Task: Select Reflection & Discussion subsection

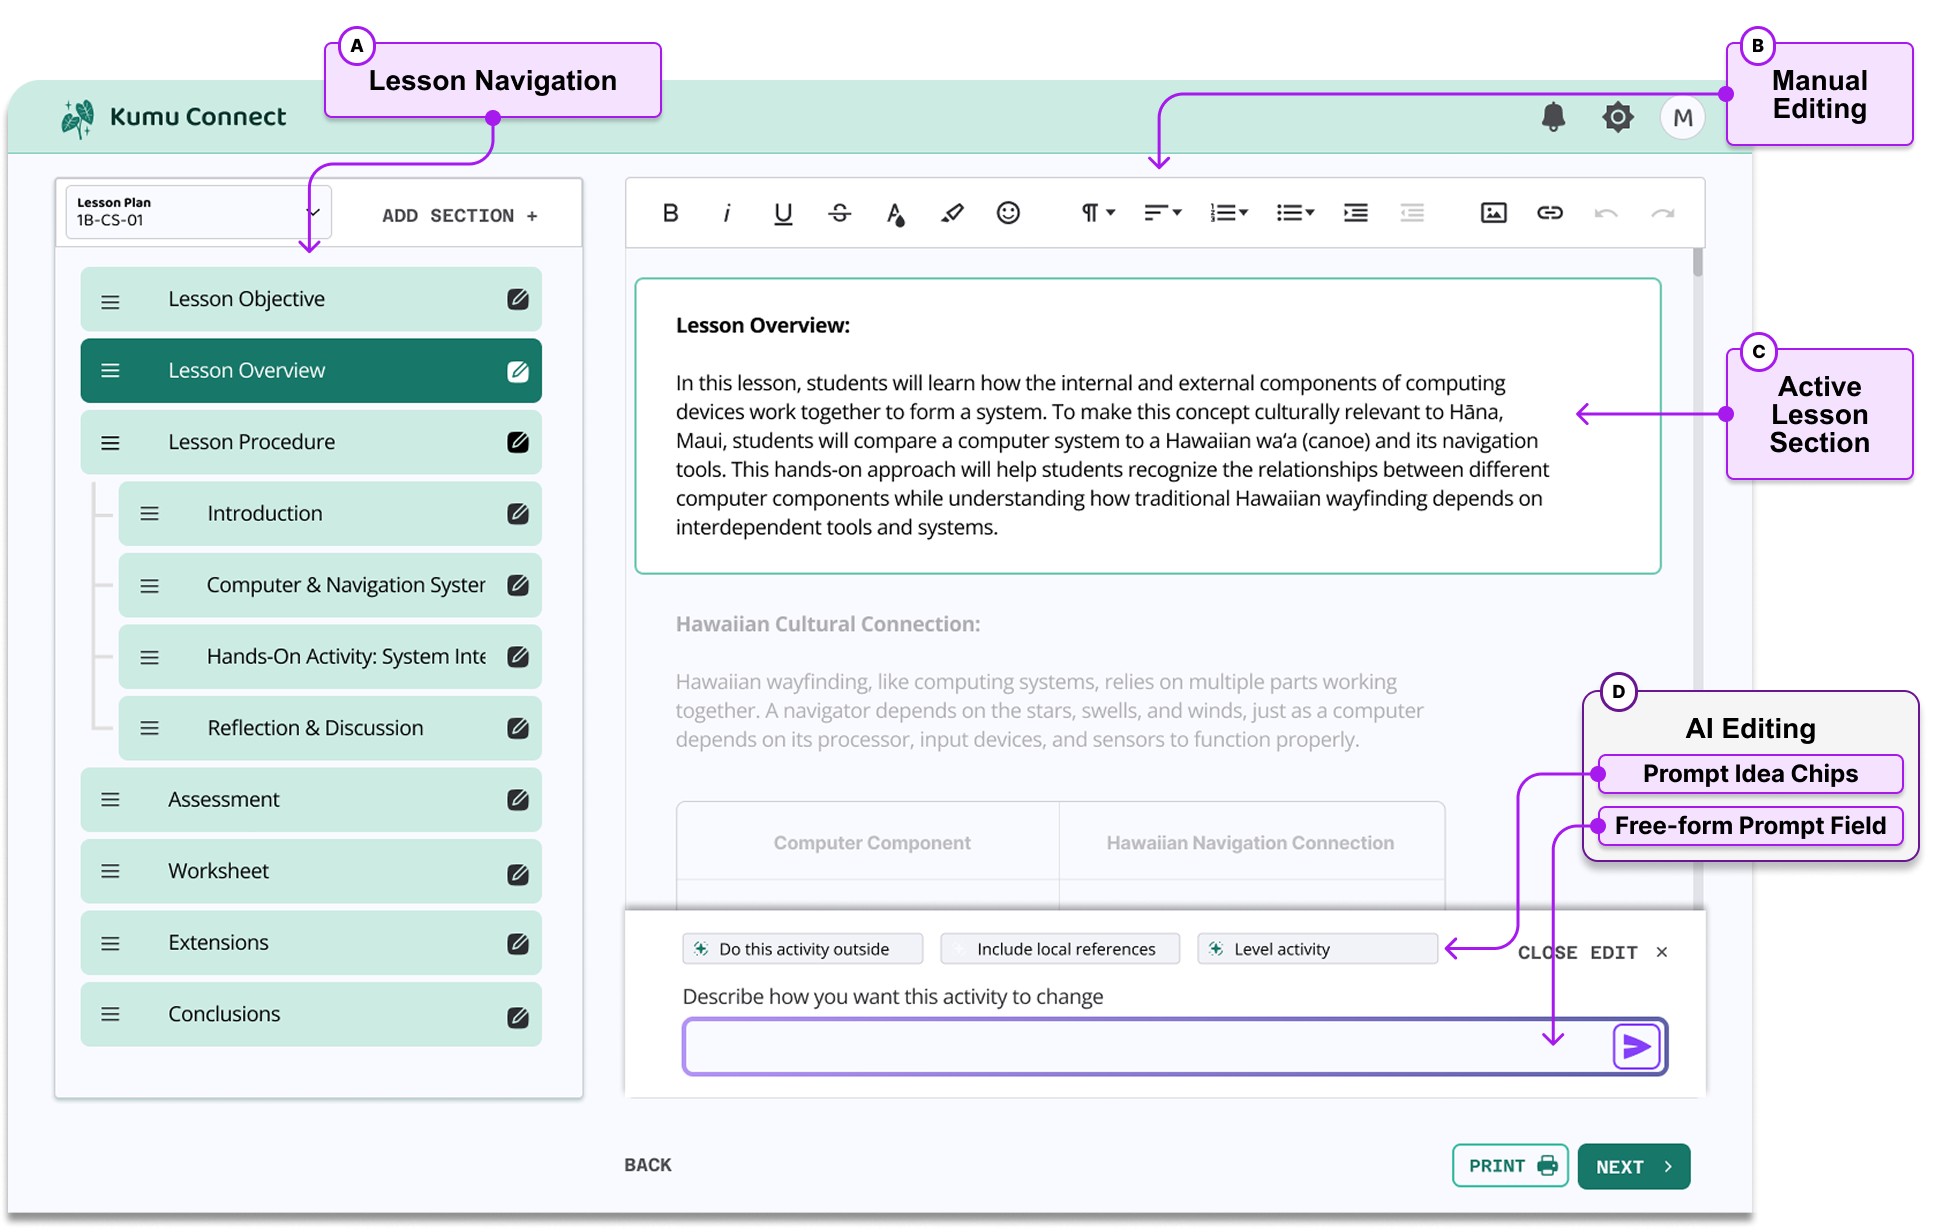Action: [x=330, y=728]
